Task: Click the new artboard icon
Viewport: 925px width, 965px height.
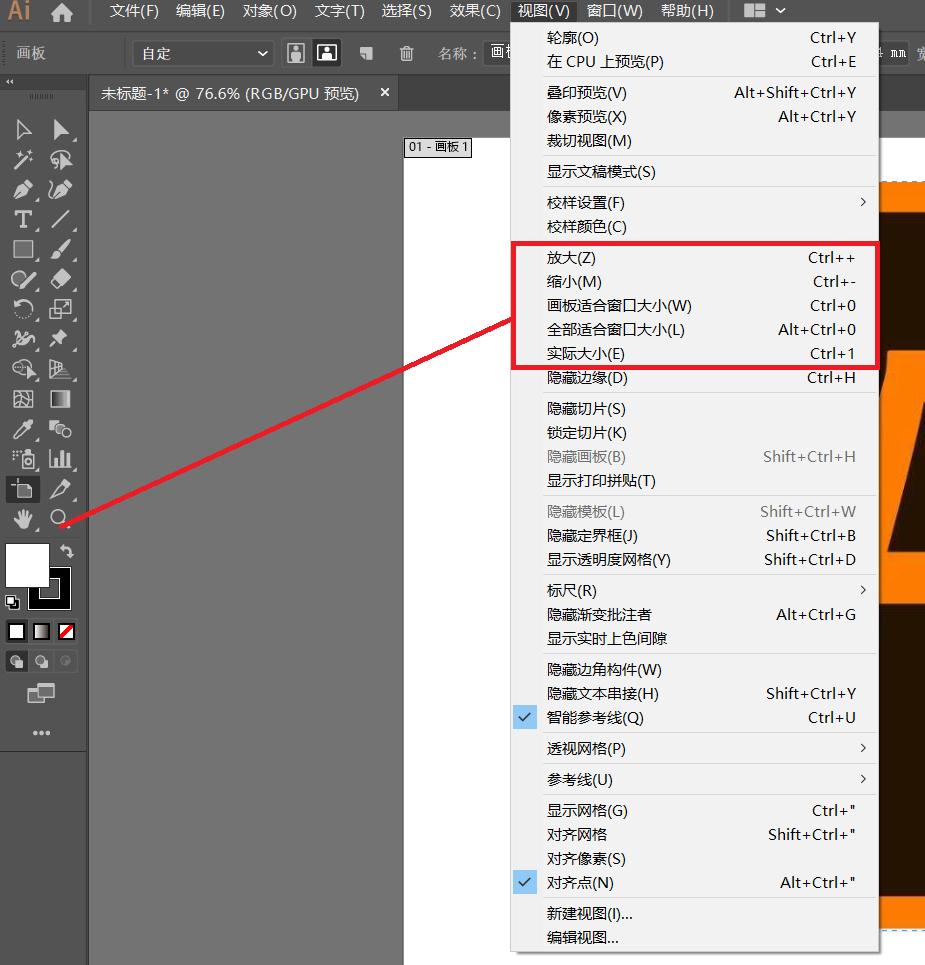Action: (x=367, y=54)
